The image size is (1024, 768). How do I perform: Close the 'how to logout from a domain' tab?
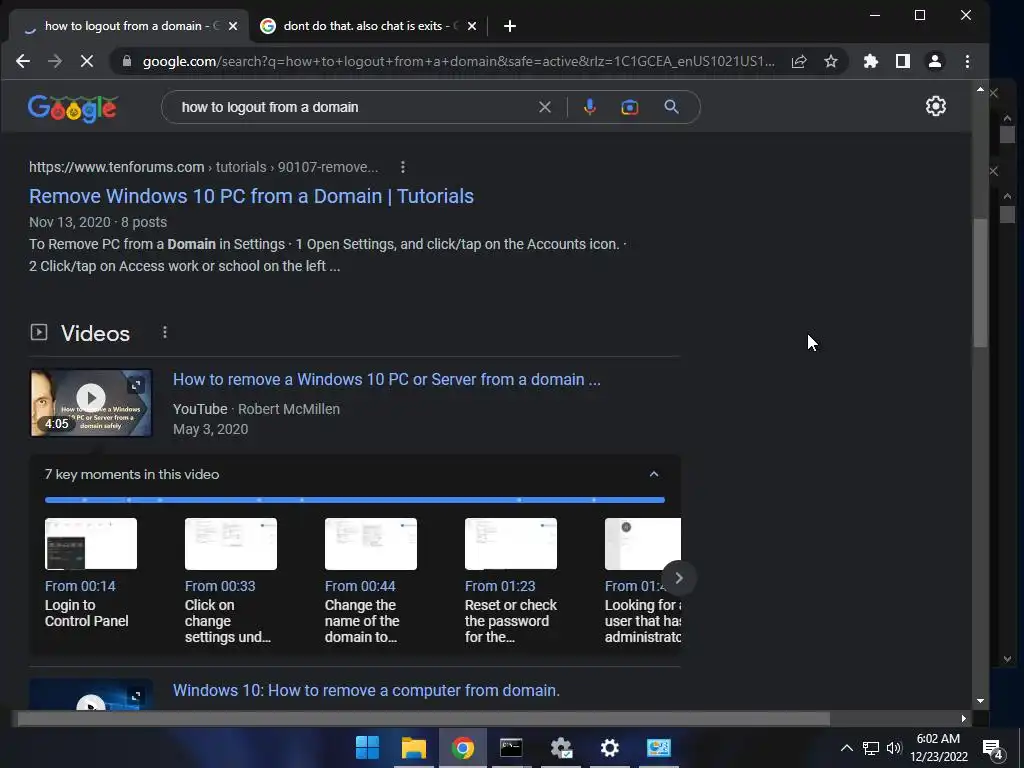click(x=233, y=26)
